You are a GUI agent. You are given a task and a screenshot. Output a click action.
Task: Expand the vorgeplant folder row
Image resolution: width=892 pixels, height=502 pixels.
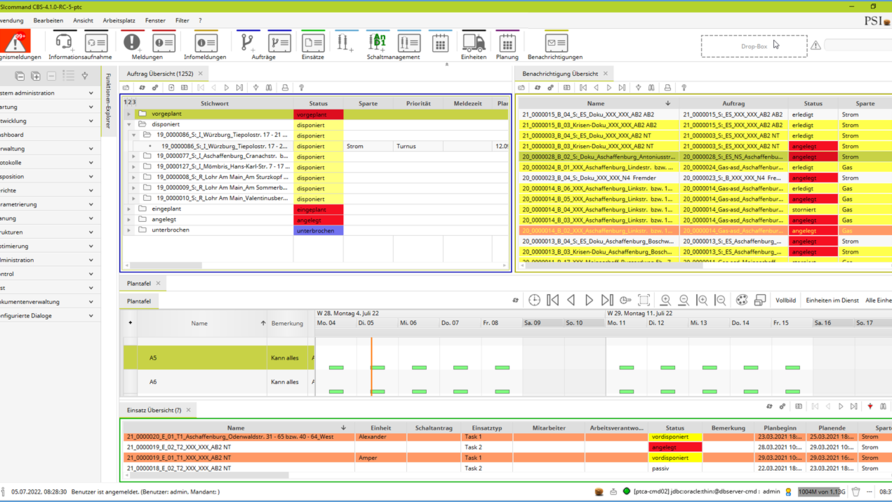pos(128,114)
